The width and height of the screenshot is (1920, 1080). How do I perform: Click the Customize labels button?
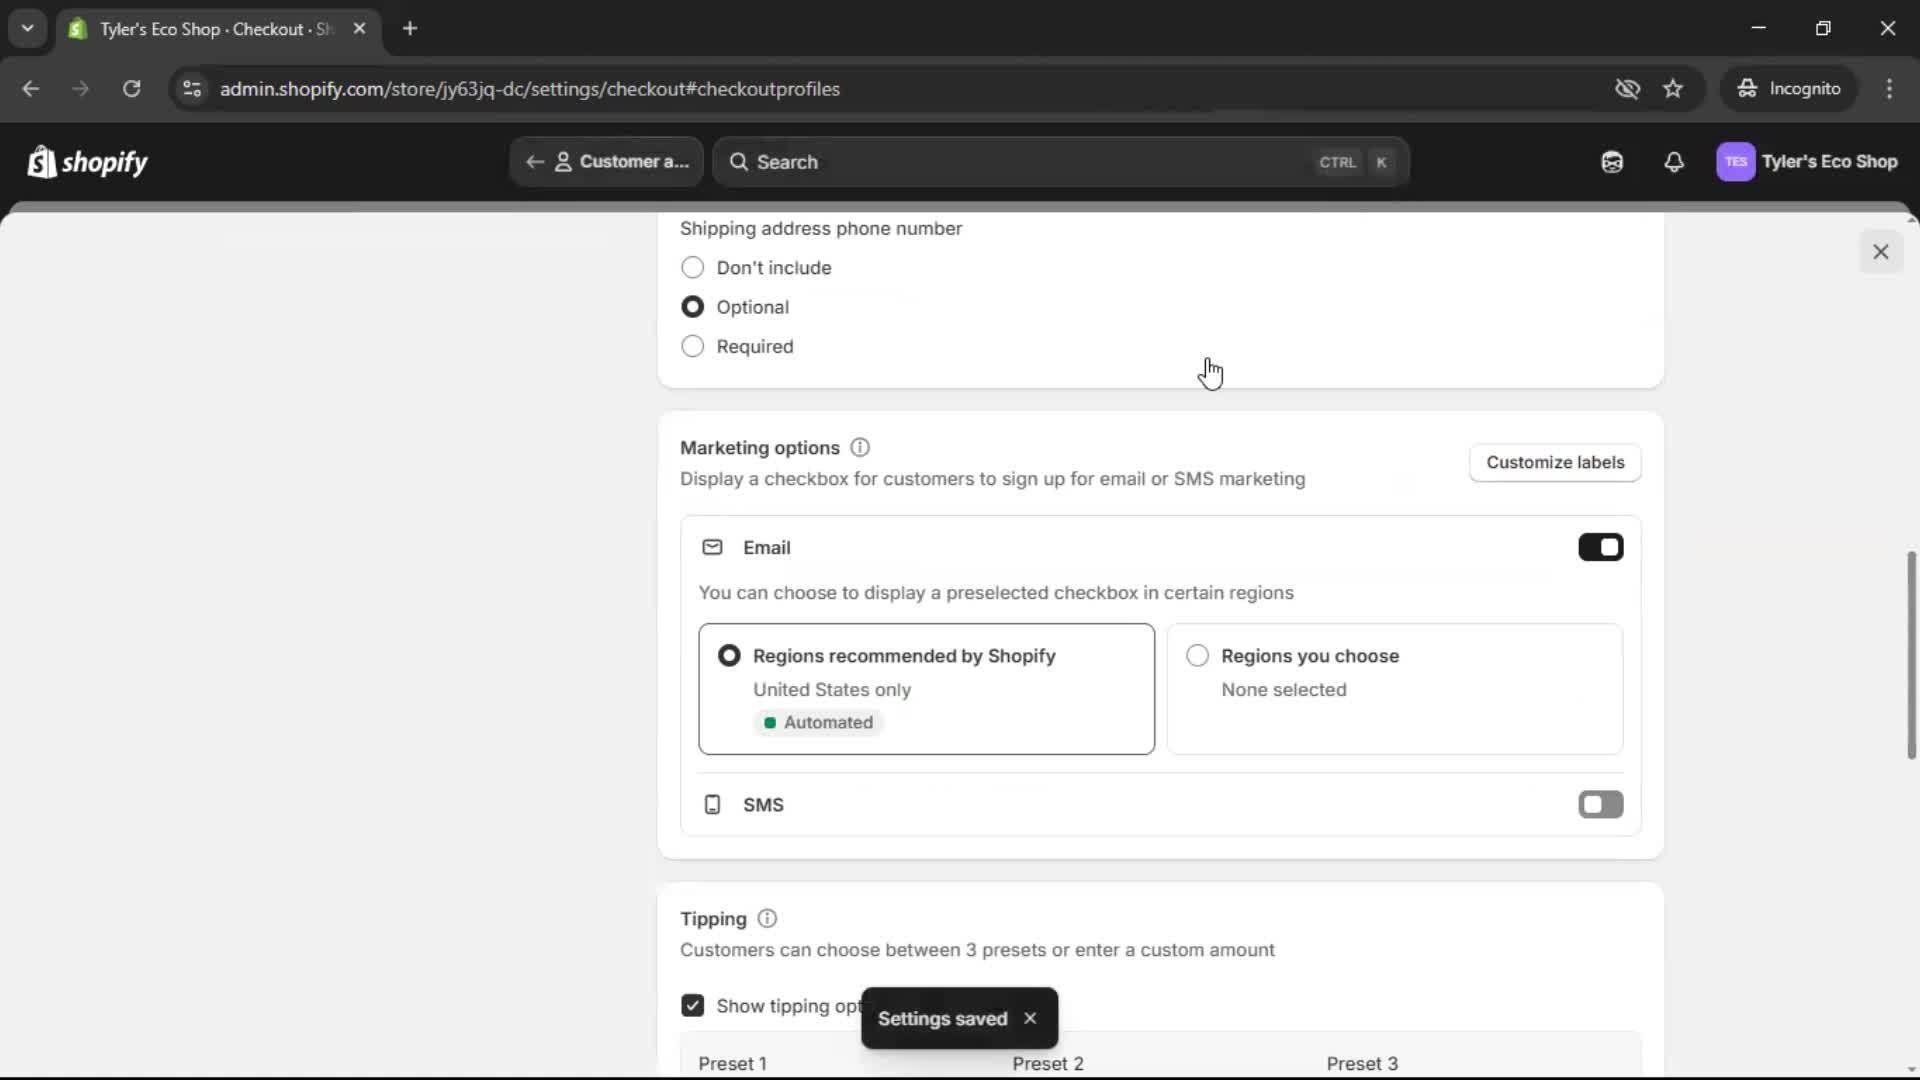(1555, 462)
